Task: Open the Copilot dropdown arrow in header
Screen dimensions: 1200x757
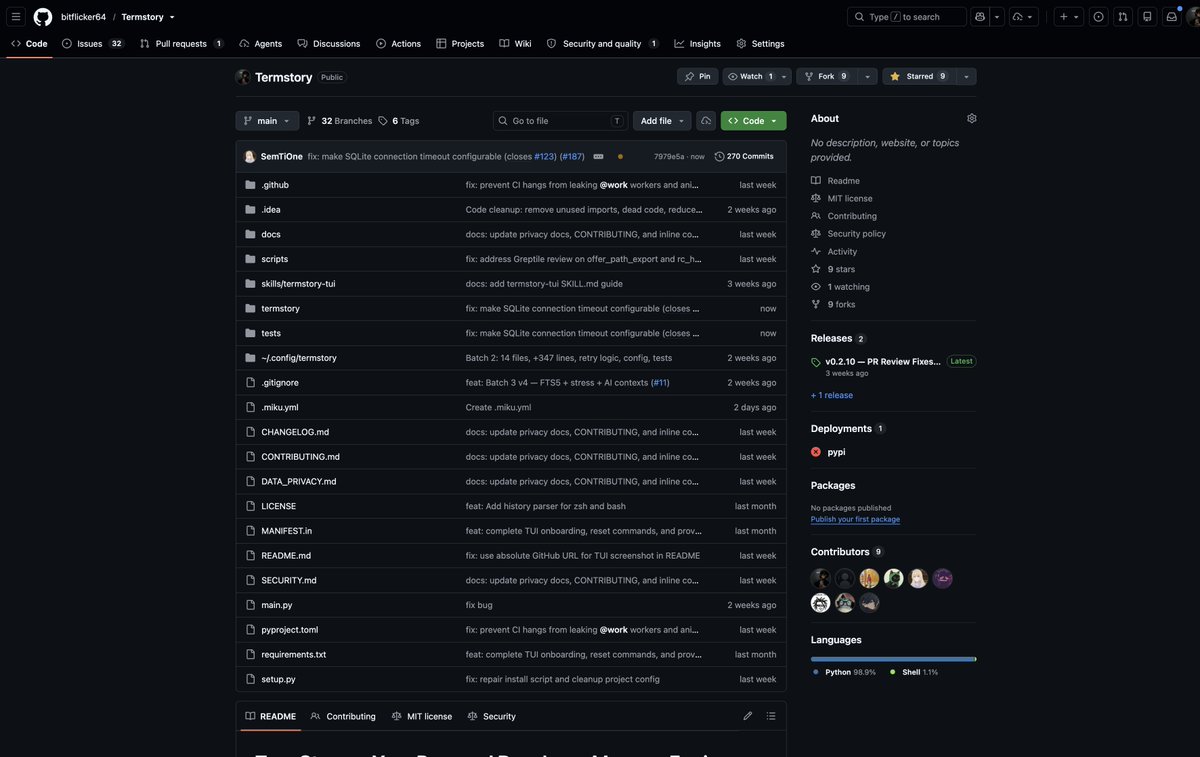Action: pyautogui.click(x=997, y=17)
